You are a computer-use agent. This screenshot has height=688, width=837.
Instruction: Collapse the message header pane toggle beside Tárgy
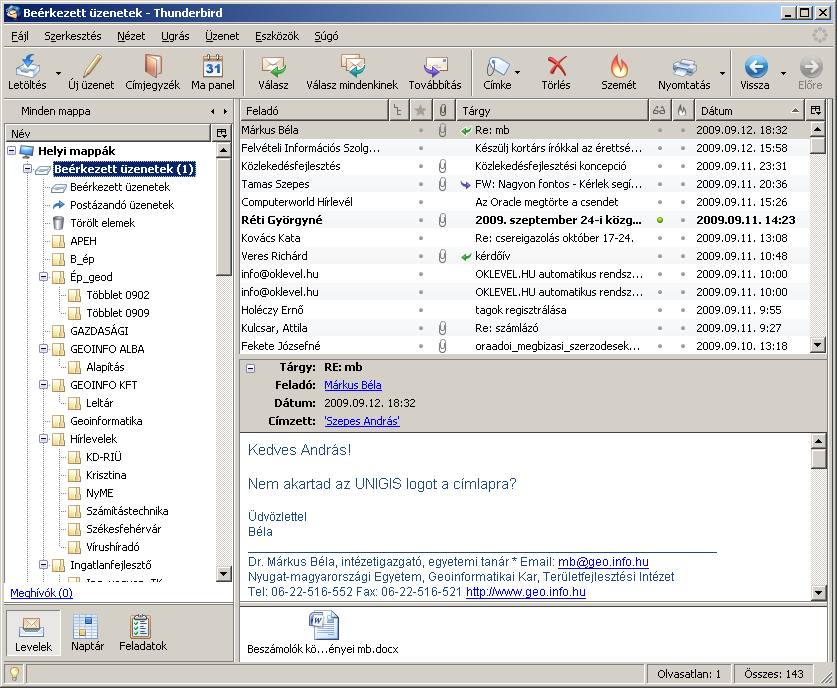pos(250,368)
